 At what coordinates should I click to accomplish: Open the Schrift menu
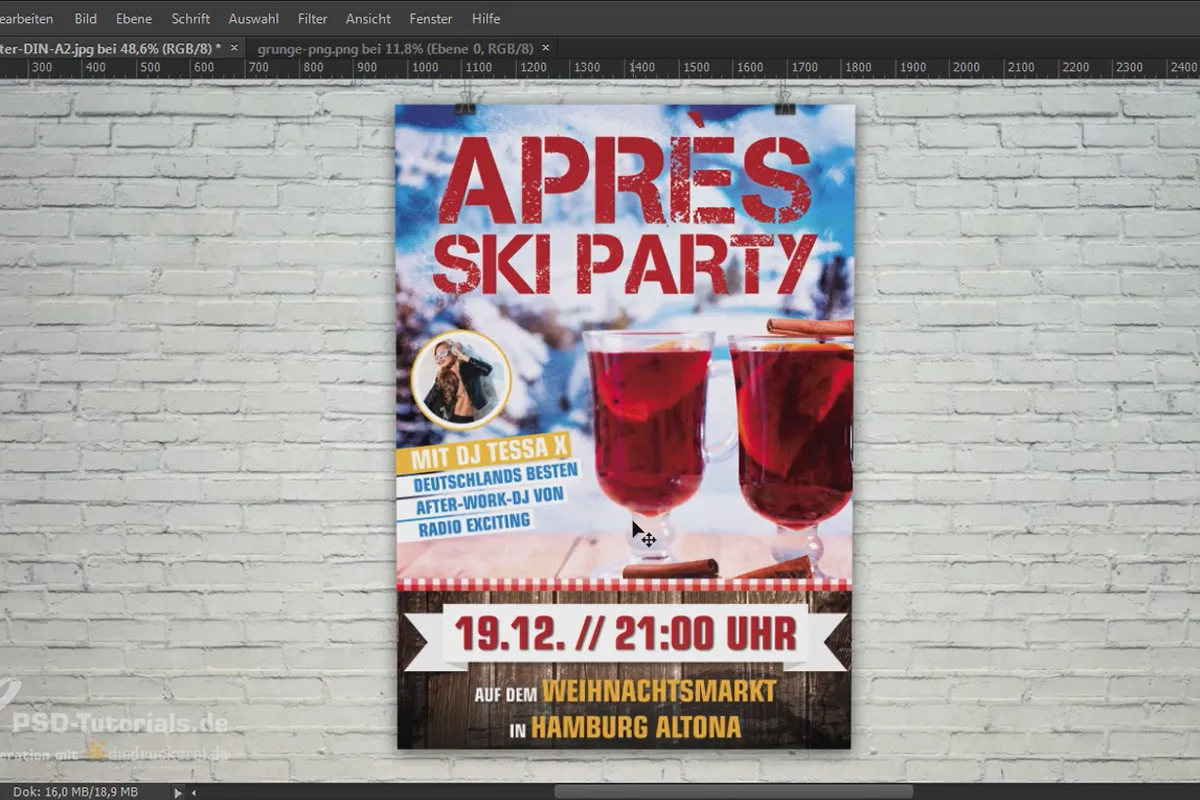pos(190,18)
